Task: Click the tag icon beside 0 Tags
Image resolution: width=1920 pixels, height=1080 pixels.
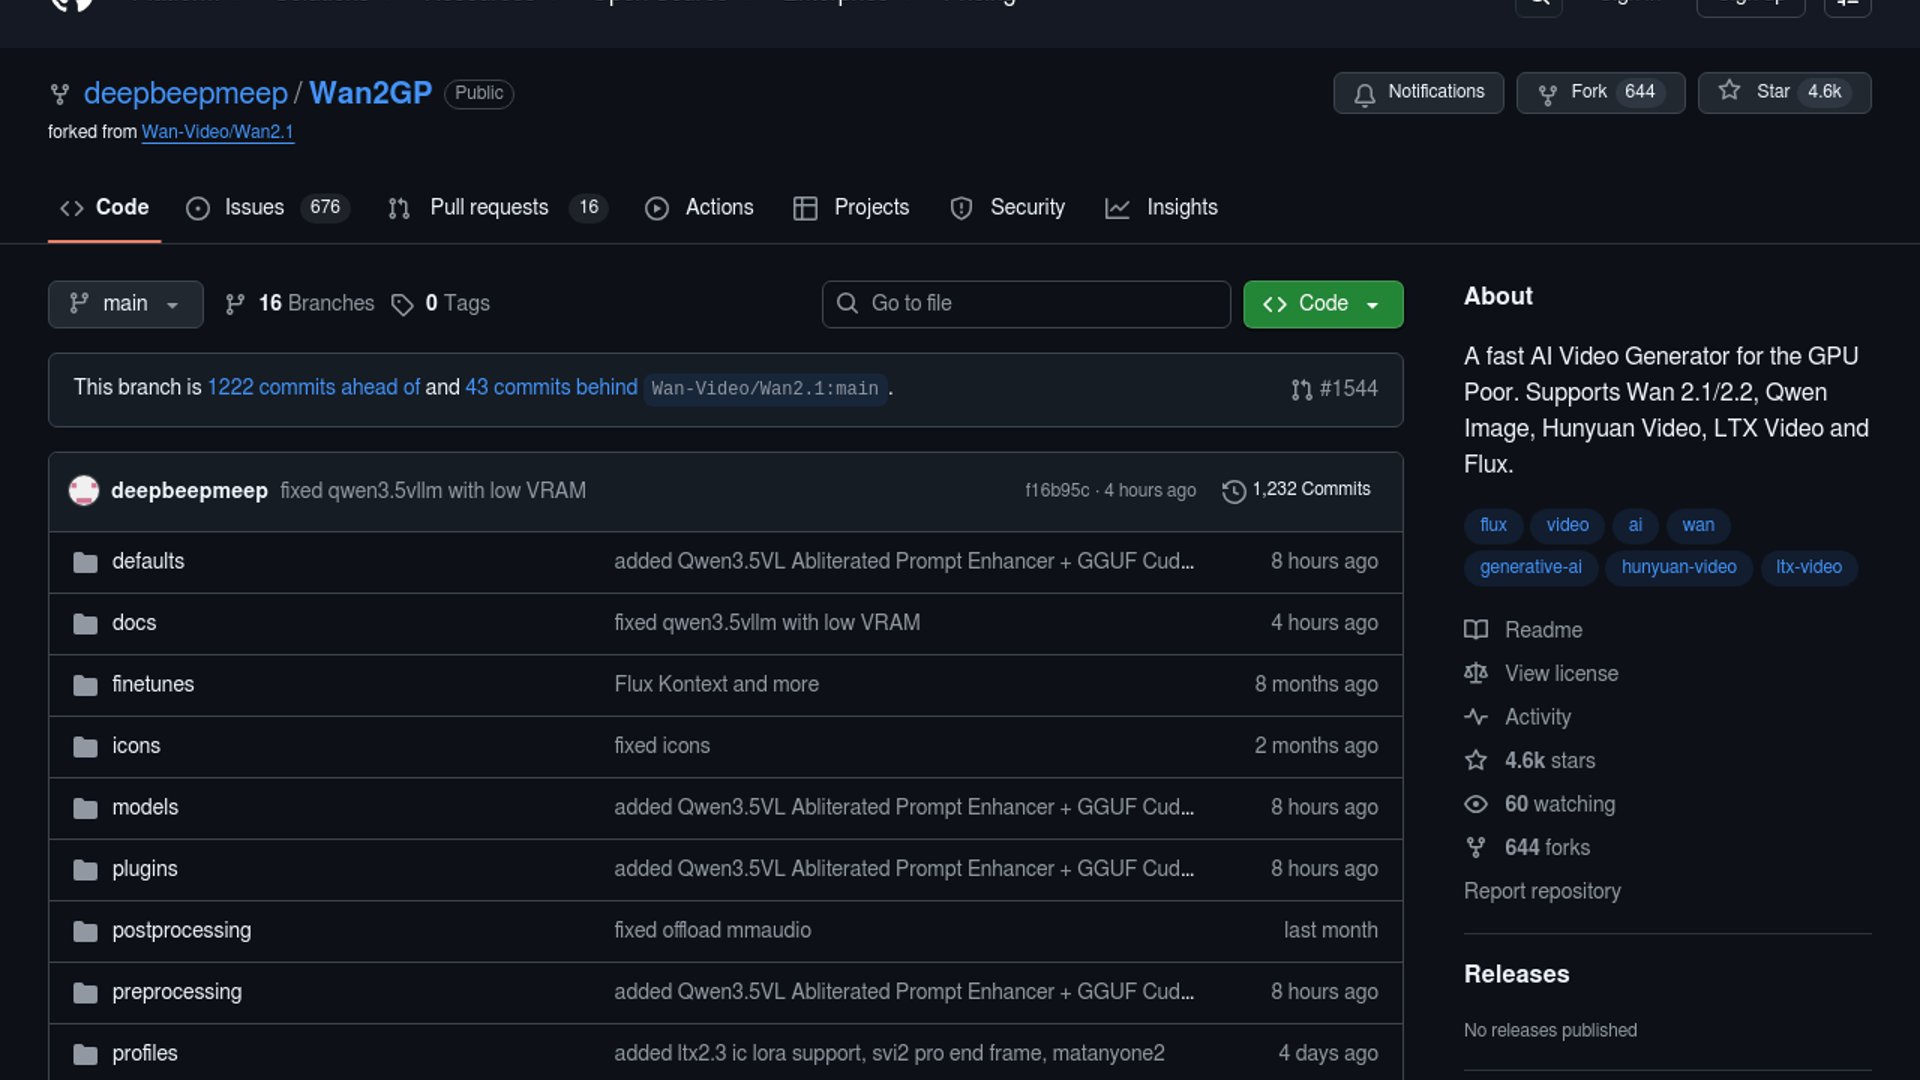Action: point(402,304)
